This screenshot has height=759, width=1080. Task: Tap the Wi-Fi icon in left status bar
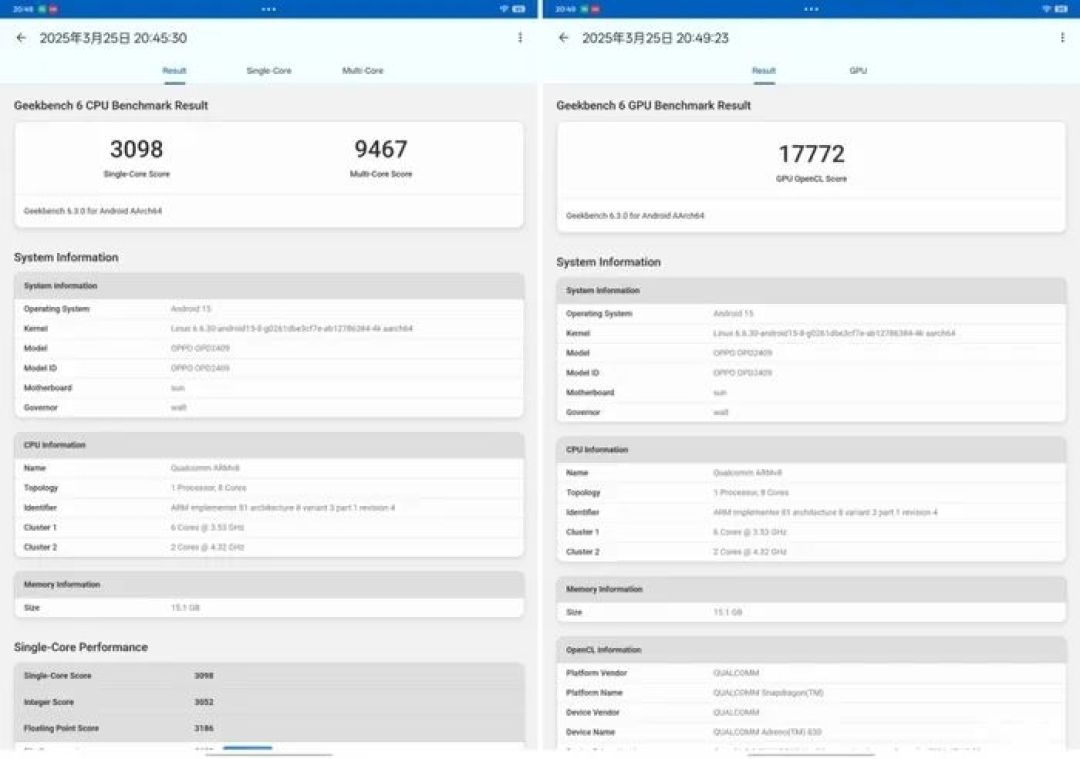click(504, 9)
